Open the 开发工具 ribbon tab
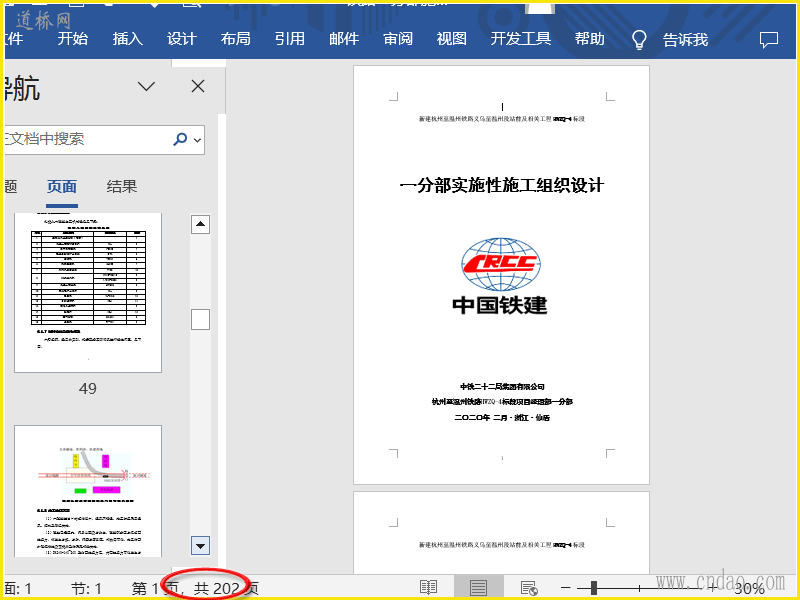Screen dimensions: 800x600 [x=521, y=39]
